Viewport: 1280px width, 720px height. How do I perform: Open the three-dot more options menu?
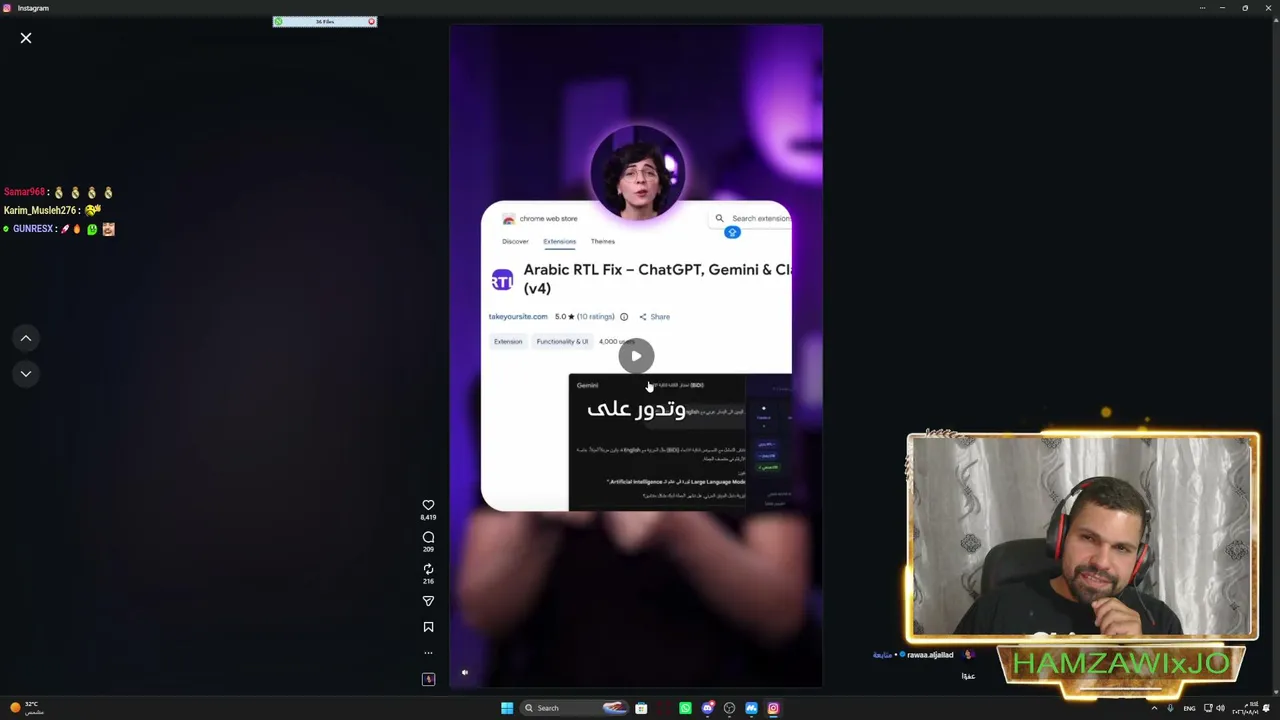point(428,653)
